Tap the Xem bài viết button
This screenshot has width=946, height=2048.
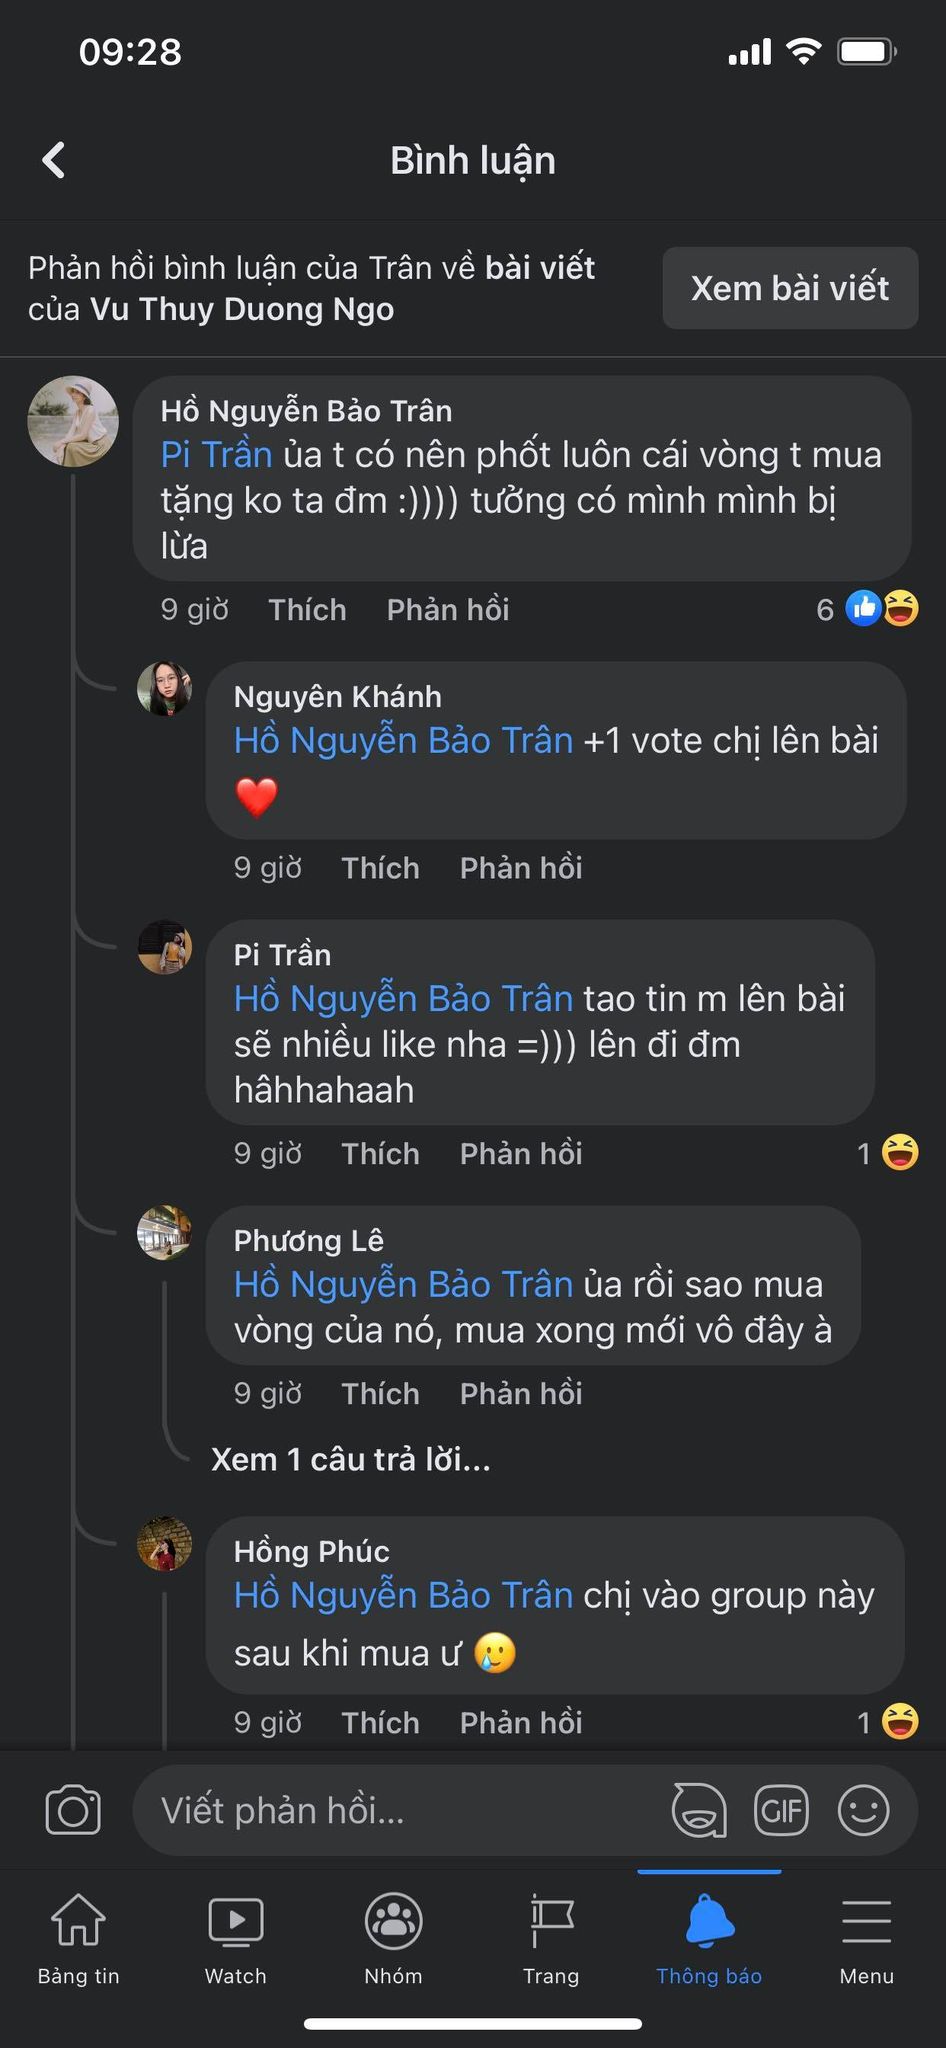(790, 288)
